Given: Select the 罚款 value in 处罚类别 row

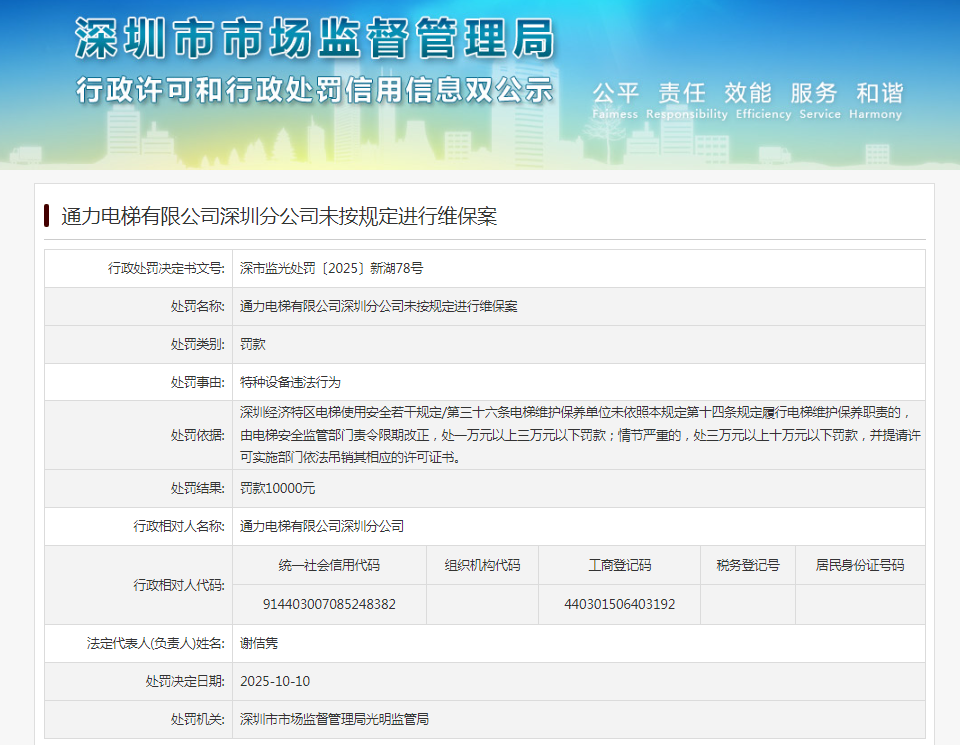Looking at the screenshot, I should (x=253, y=344).
